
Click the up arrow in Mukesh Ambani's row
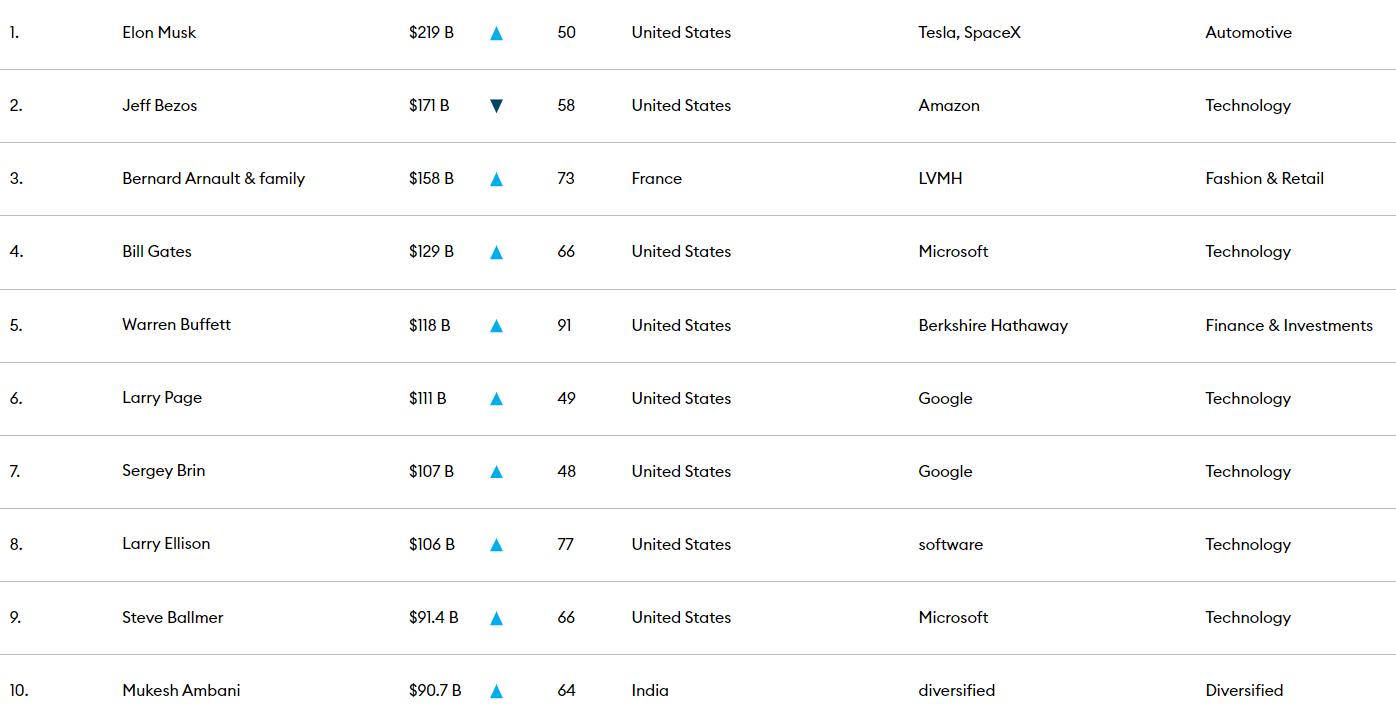(x=496, y=690)
